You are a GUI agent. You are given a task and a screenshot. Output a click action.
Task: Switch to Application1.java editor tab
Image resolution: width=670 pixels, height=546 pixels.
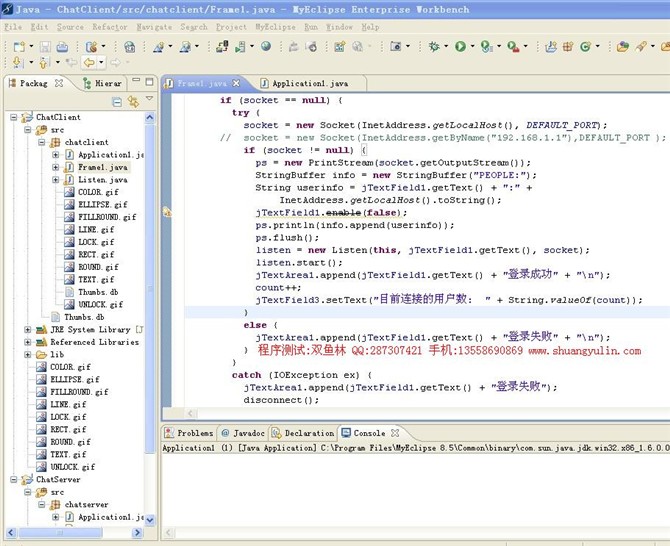pyautogui.click(x=310, y=83)
